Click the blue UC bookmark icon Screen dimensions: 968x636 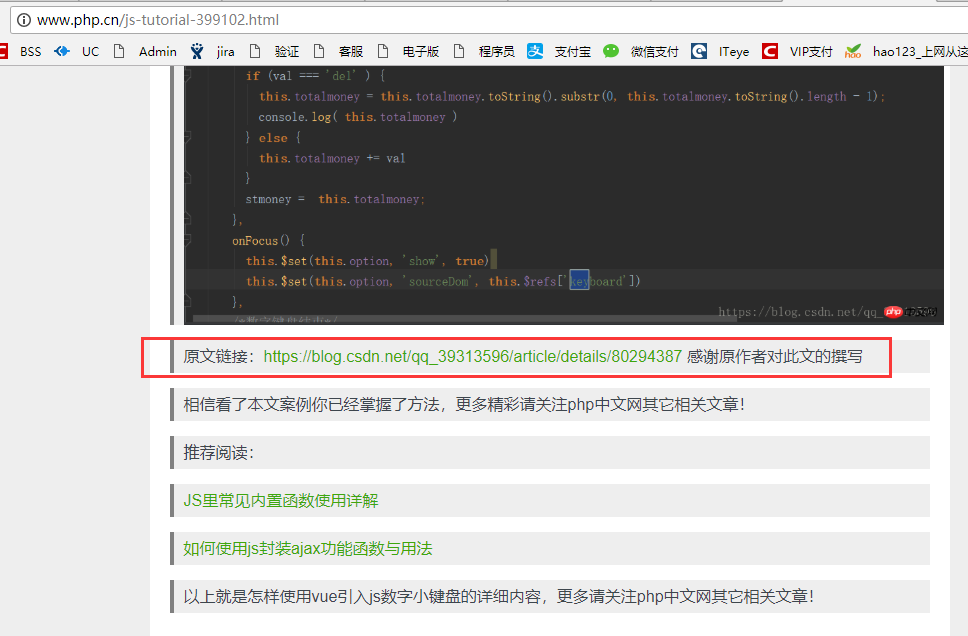pos(62,51)
